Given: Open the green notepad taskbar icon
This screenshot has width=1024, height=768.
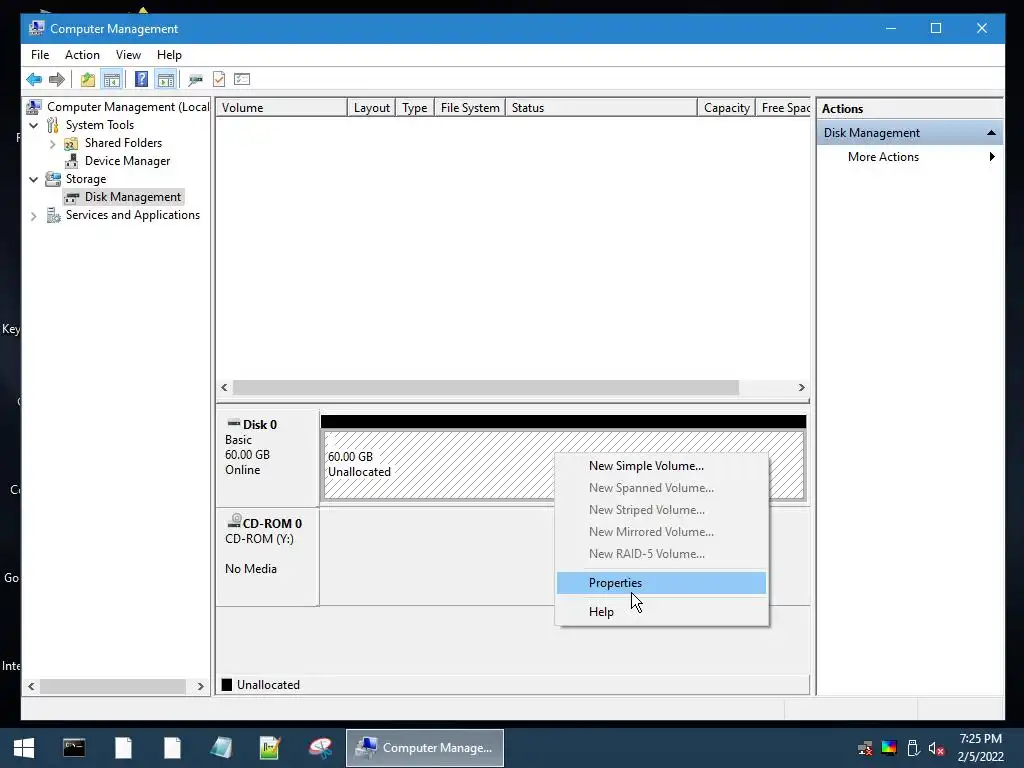Looking at the screenshot, I should [270, 748].
